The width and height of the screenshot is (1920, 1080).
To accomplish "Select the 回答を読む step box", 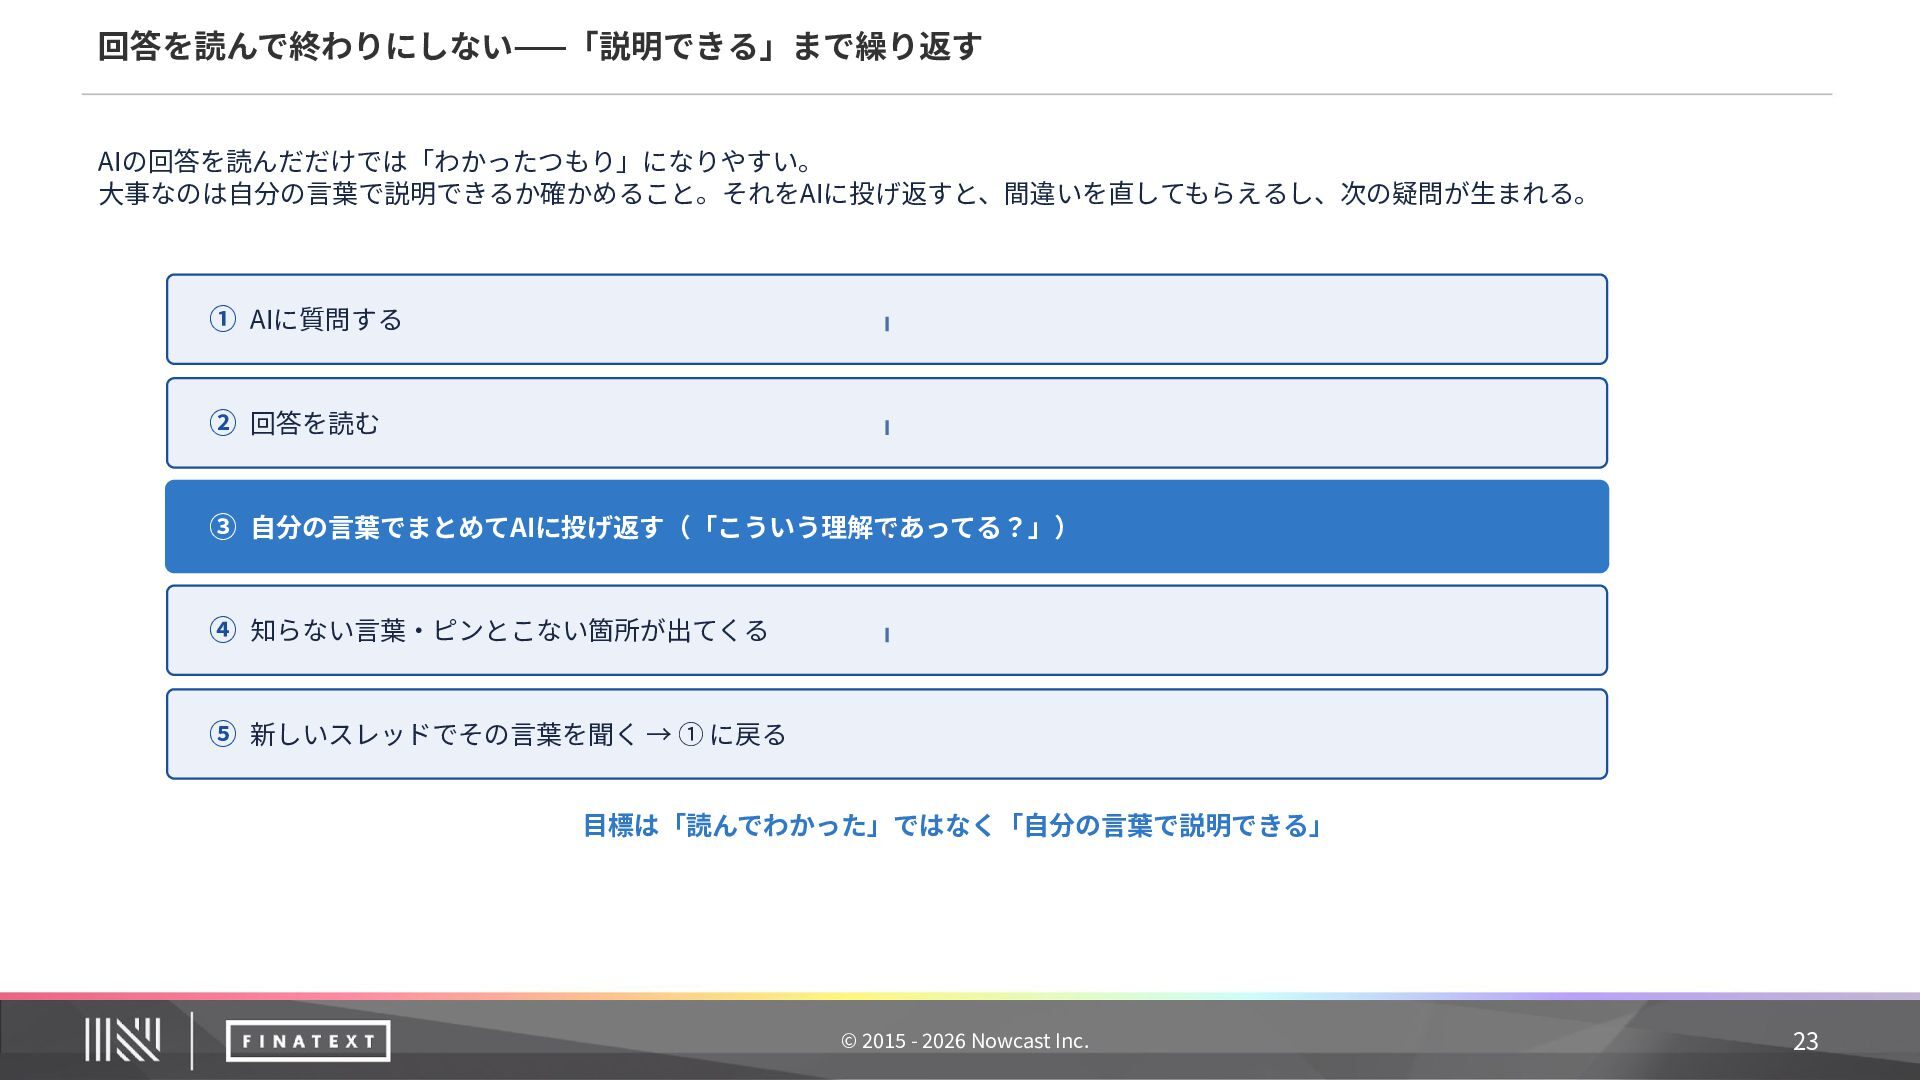I will coord(887,423).
